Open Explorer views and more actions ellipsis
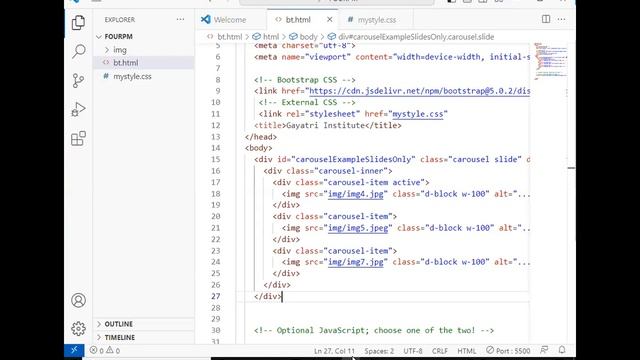Screen dimensions: 640x360 [180, 19]
